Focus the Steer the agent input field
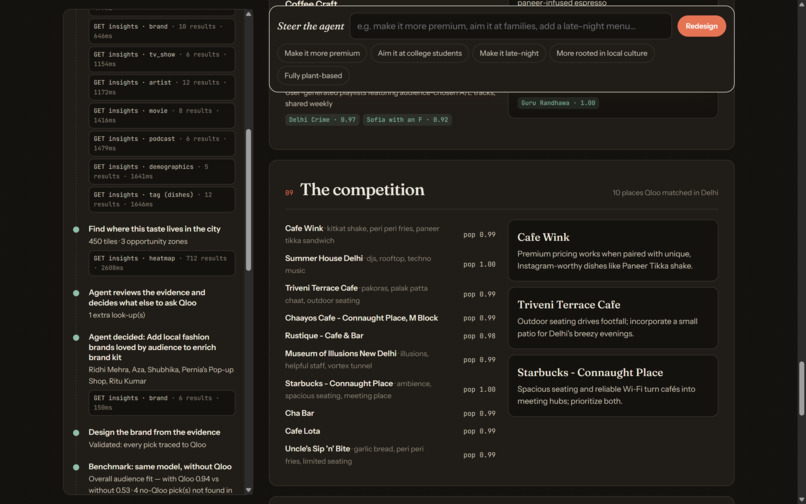The width and height of the screenshot is (806, 504). click(510, 26)
